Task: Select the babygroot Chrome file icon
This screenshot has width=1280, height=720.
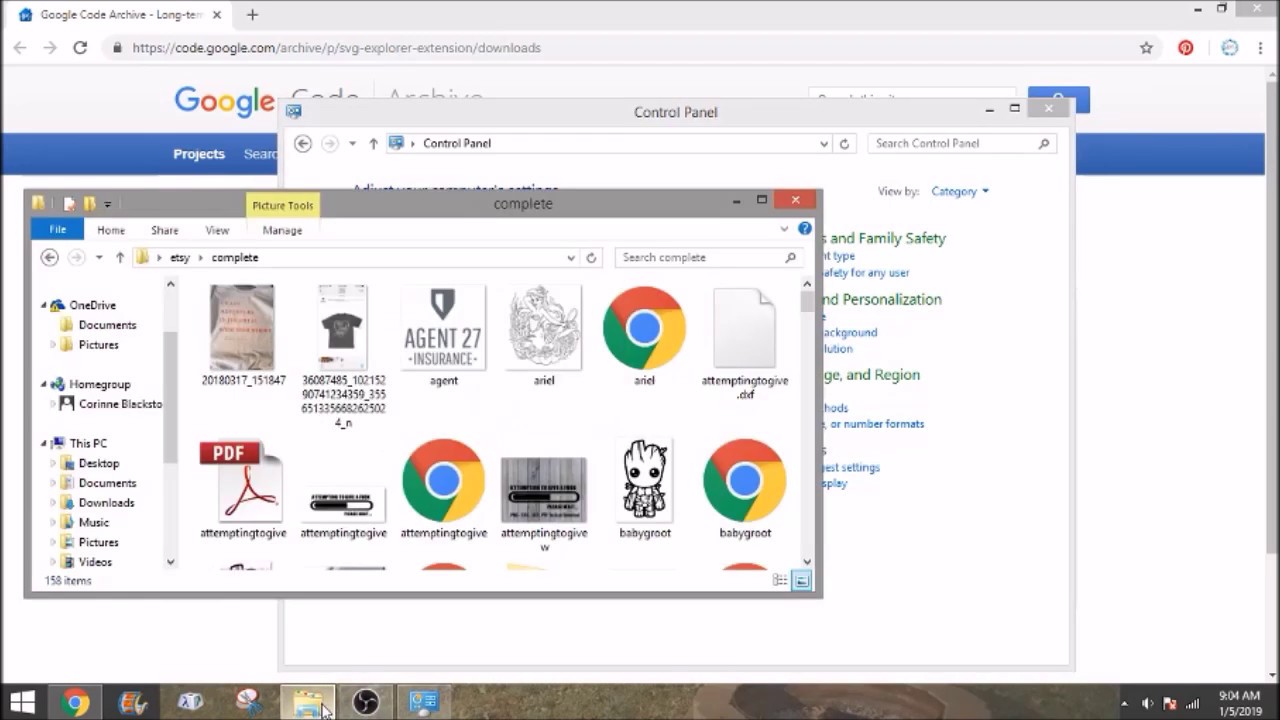Action: tap(744, 489)
